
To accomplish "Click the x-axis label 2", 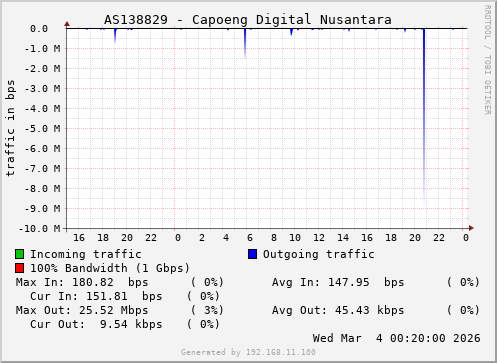I will click(x=202, y=238).
